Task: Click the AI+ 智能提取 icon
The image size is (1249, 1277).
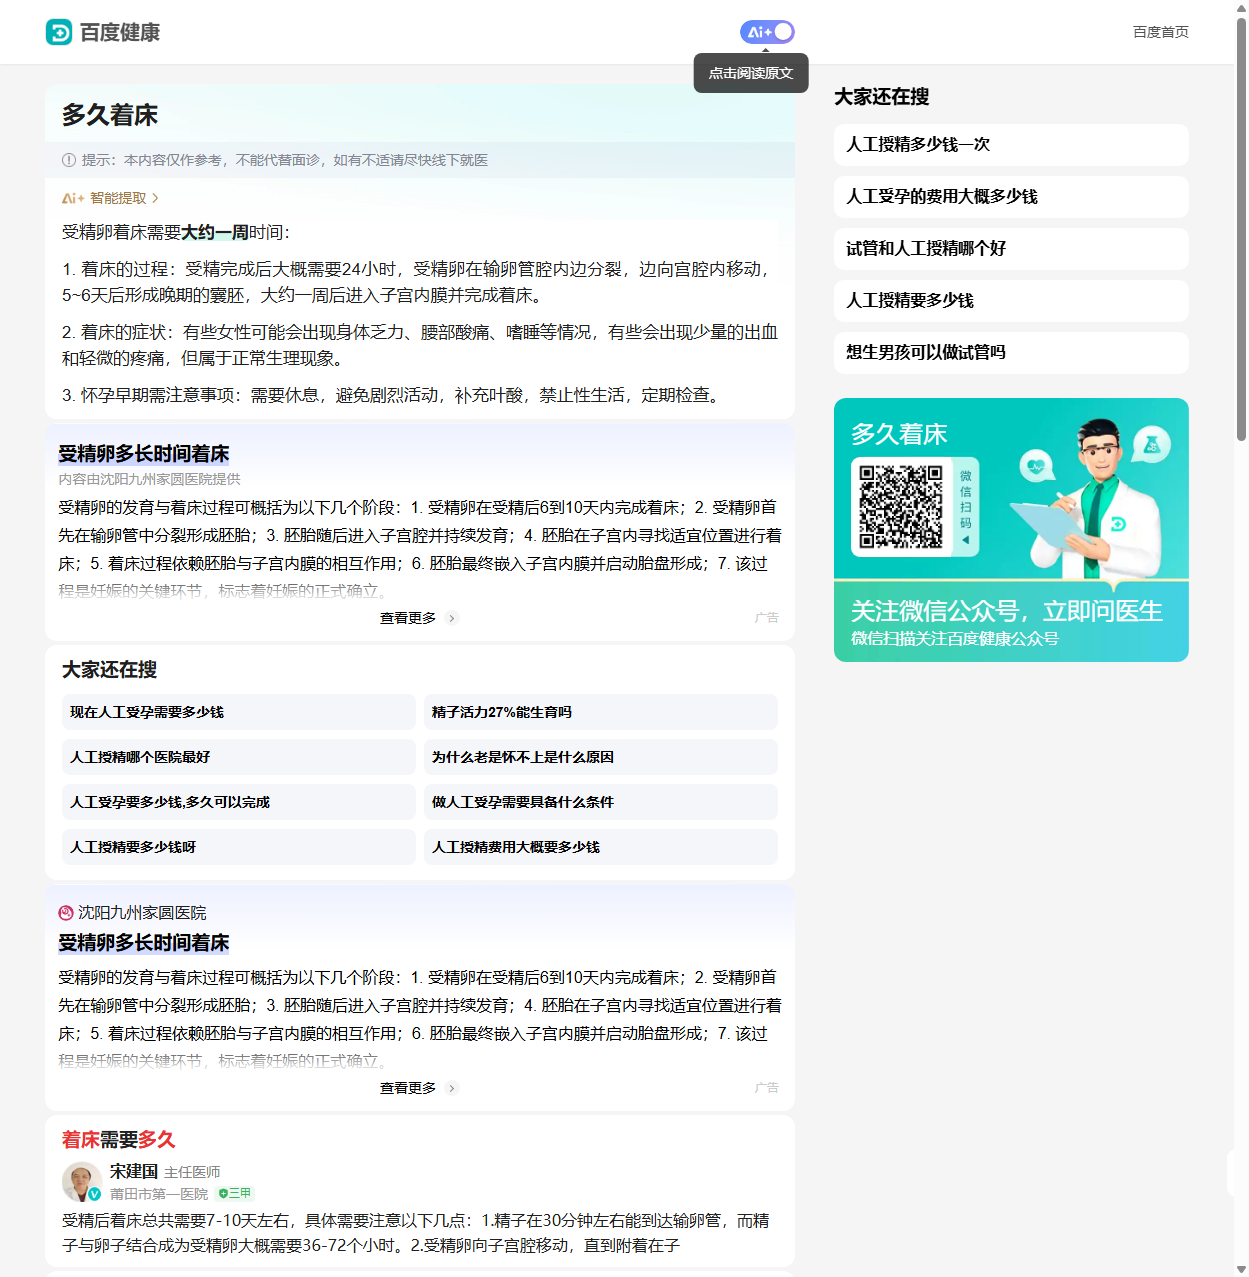Action: point(73,198)
